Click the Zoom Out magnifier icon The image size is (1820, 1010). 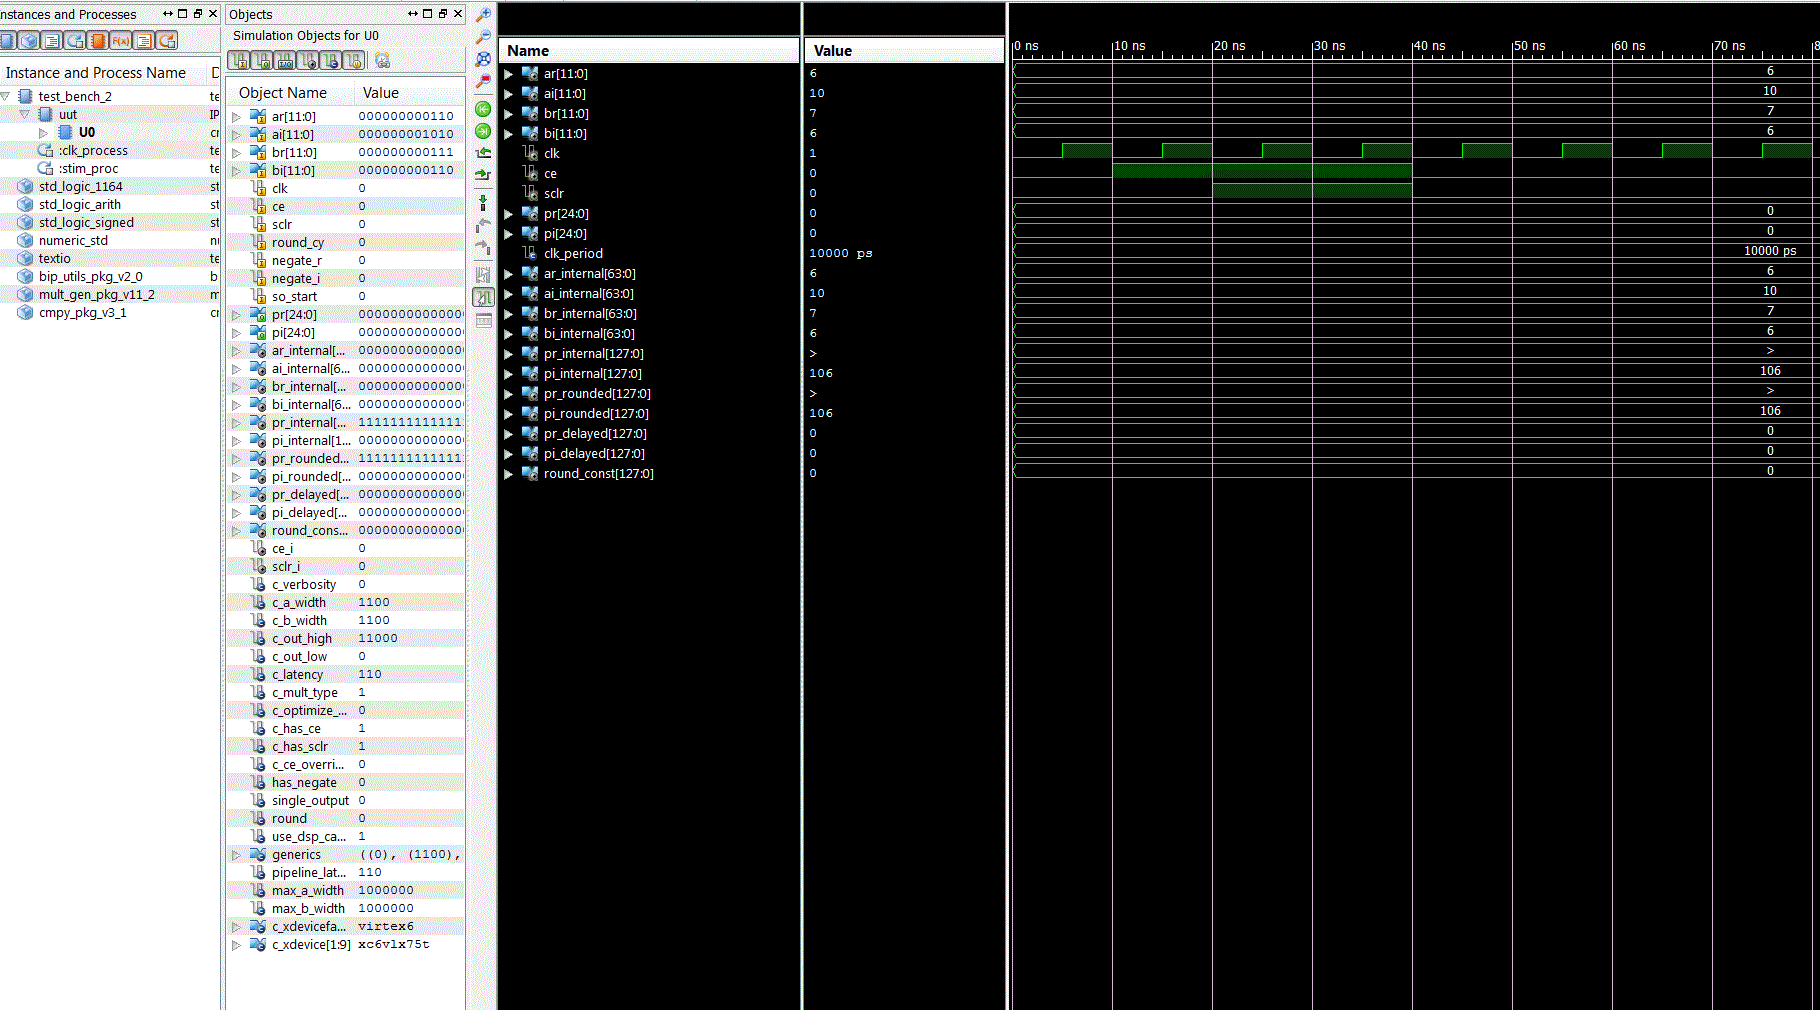pyautogui.click(x=483, y=37)
